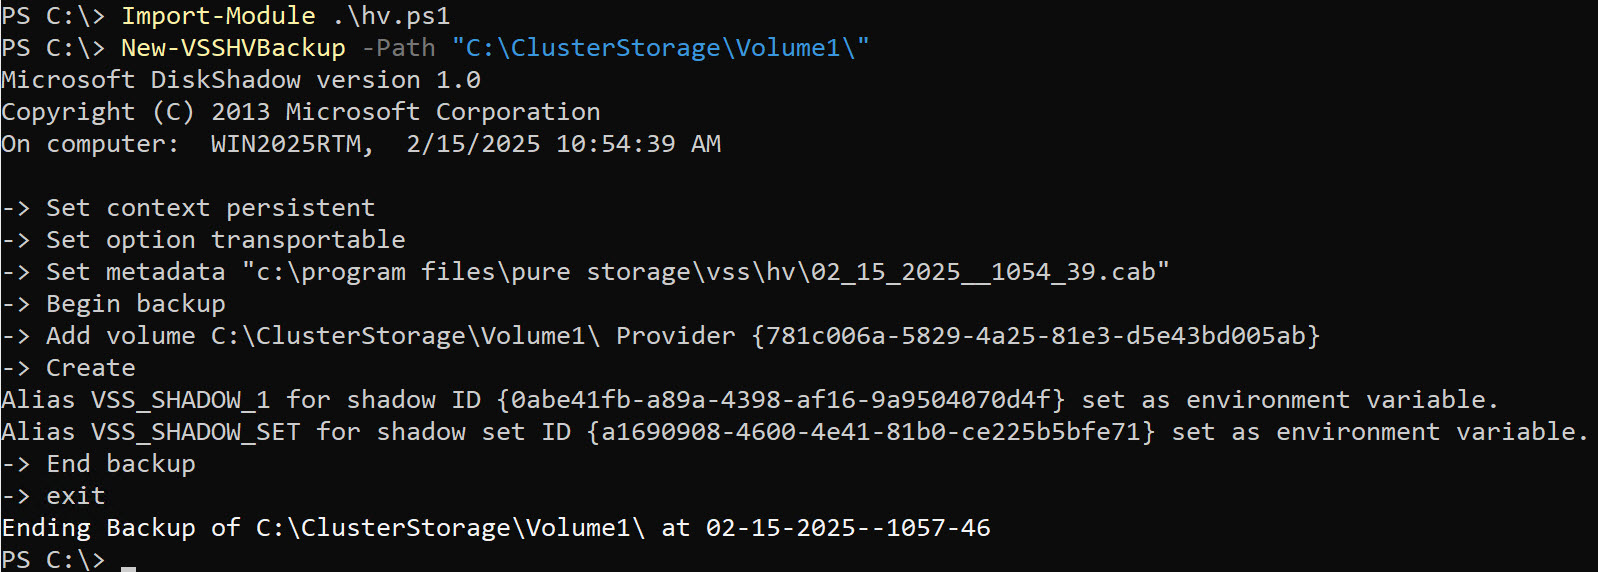The height and width of the screenshot is (572, 1598).
Task: Click the Create command line
Action: 90,368
